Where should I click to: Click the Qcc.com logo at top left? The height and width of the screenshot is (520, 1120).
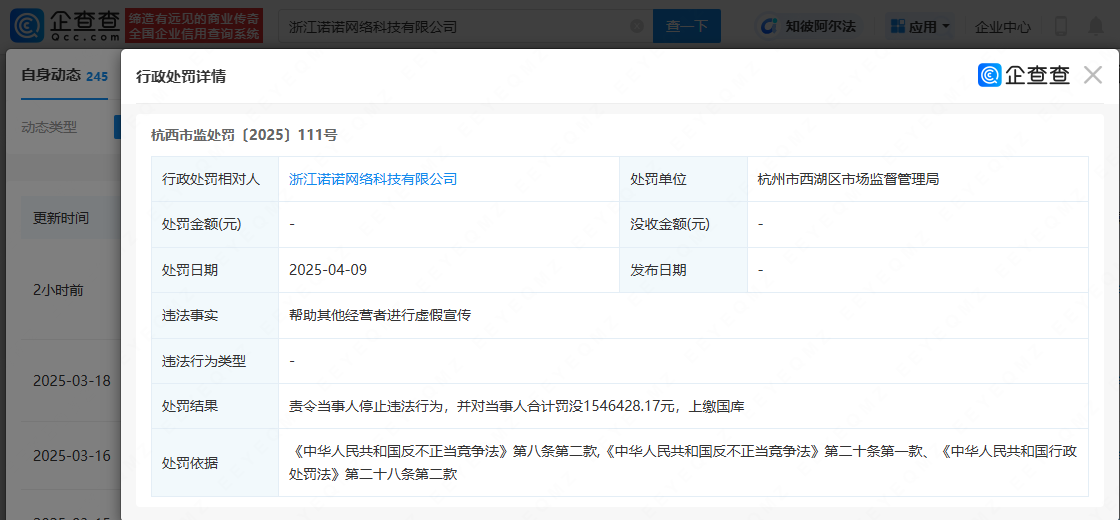point(62,26)
